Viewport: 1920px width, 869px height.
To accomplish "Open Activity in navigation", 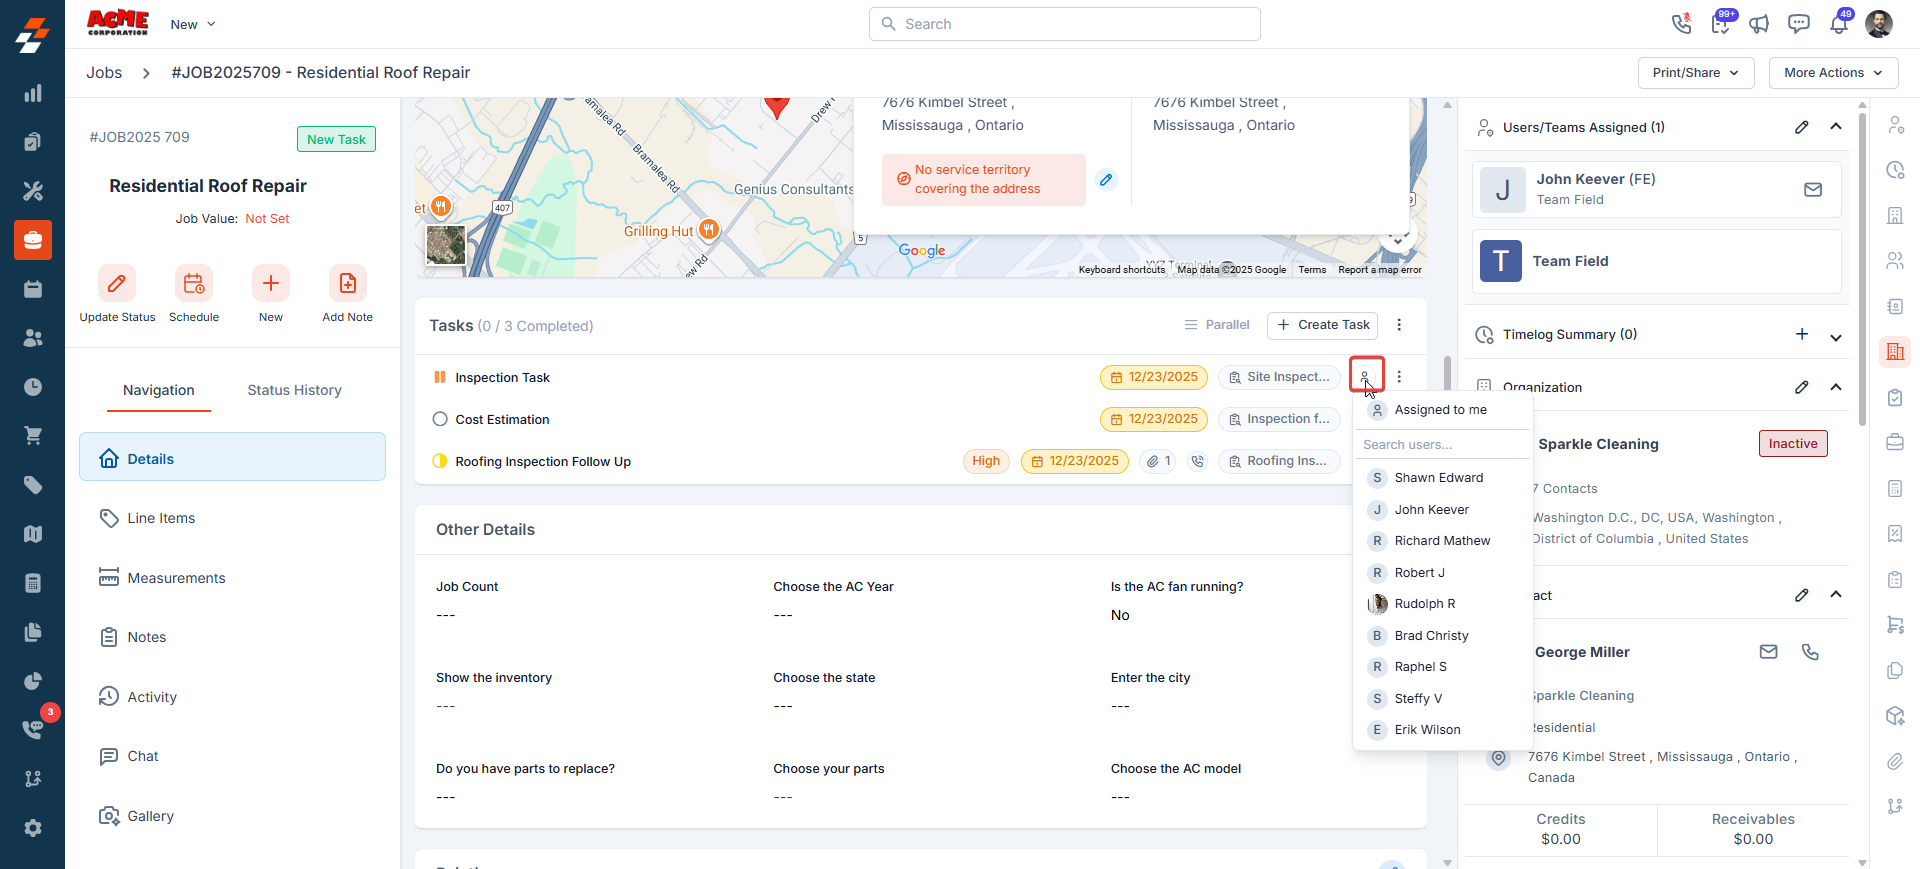I will (232, 697).
